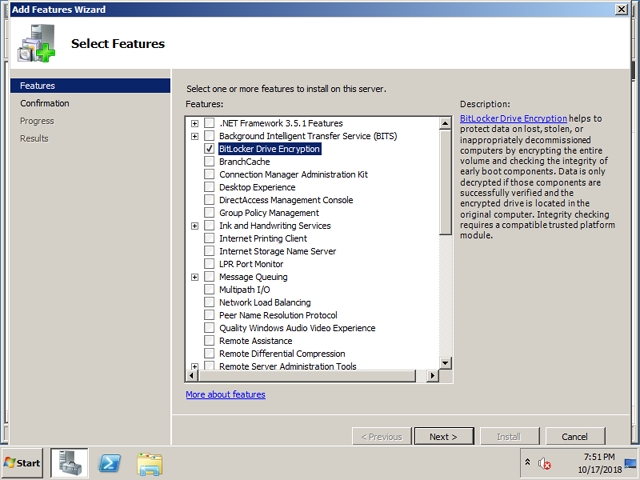Close the Add Features Wizard window
The height and width of the screenshot is (480, 640).
click(x=621, y=9)
